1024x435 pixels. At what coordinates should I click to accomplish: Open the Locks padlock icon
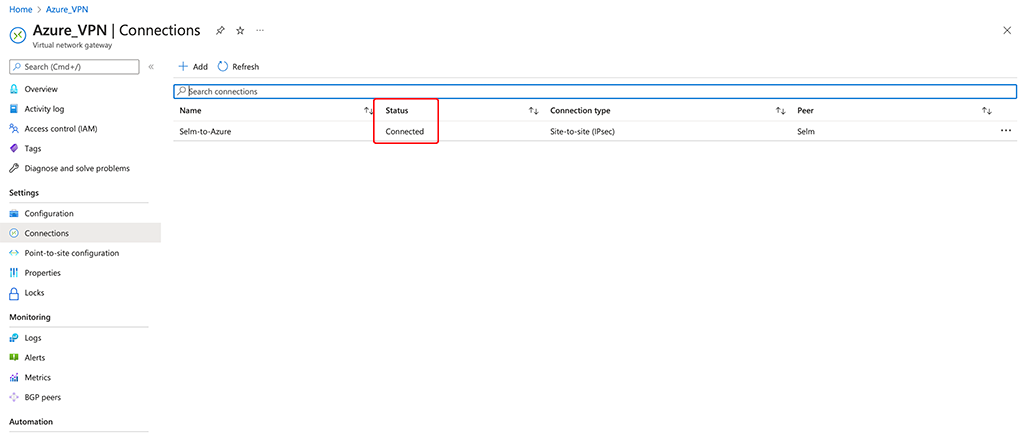pyautogui.click(x=14, y=293)
